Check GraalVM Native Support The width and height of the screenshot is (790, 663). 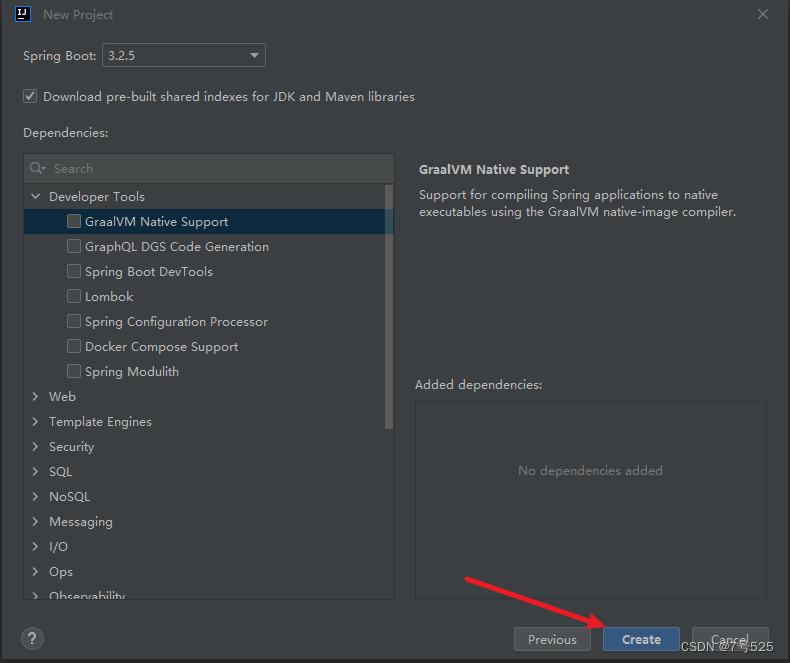tap(74, 221)
